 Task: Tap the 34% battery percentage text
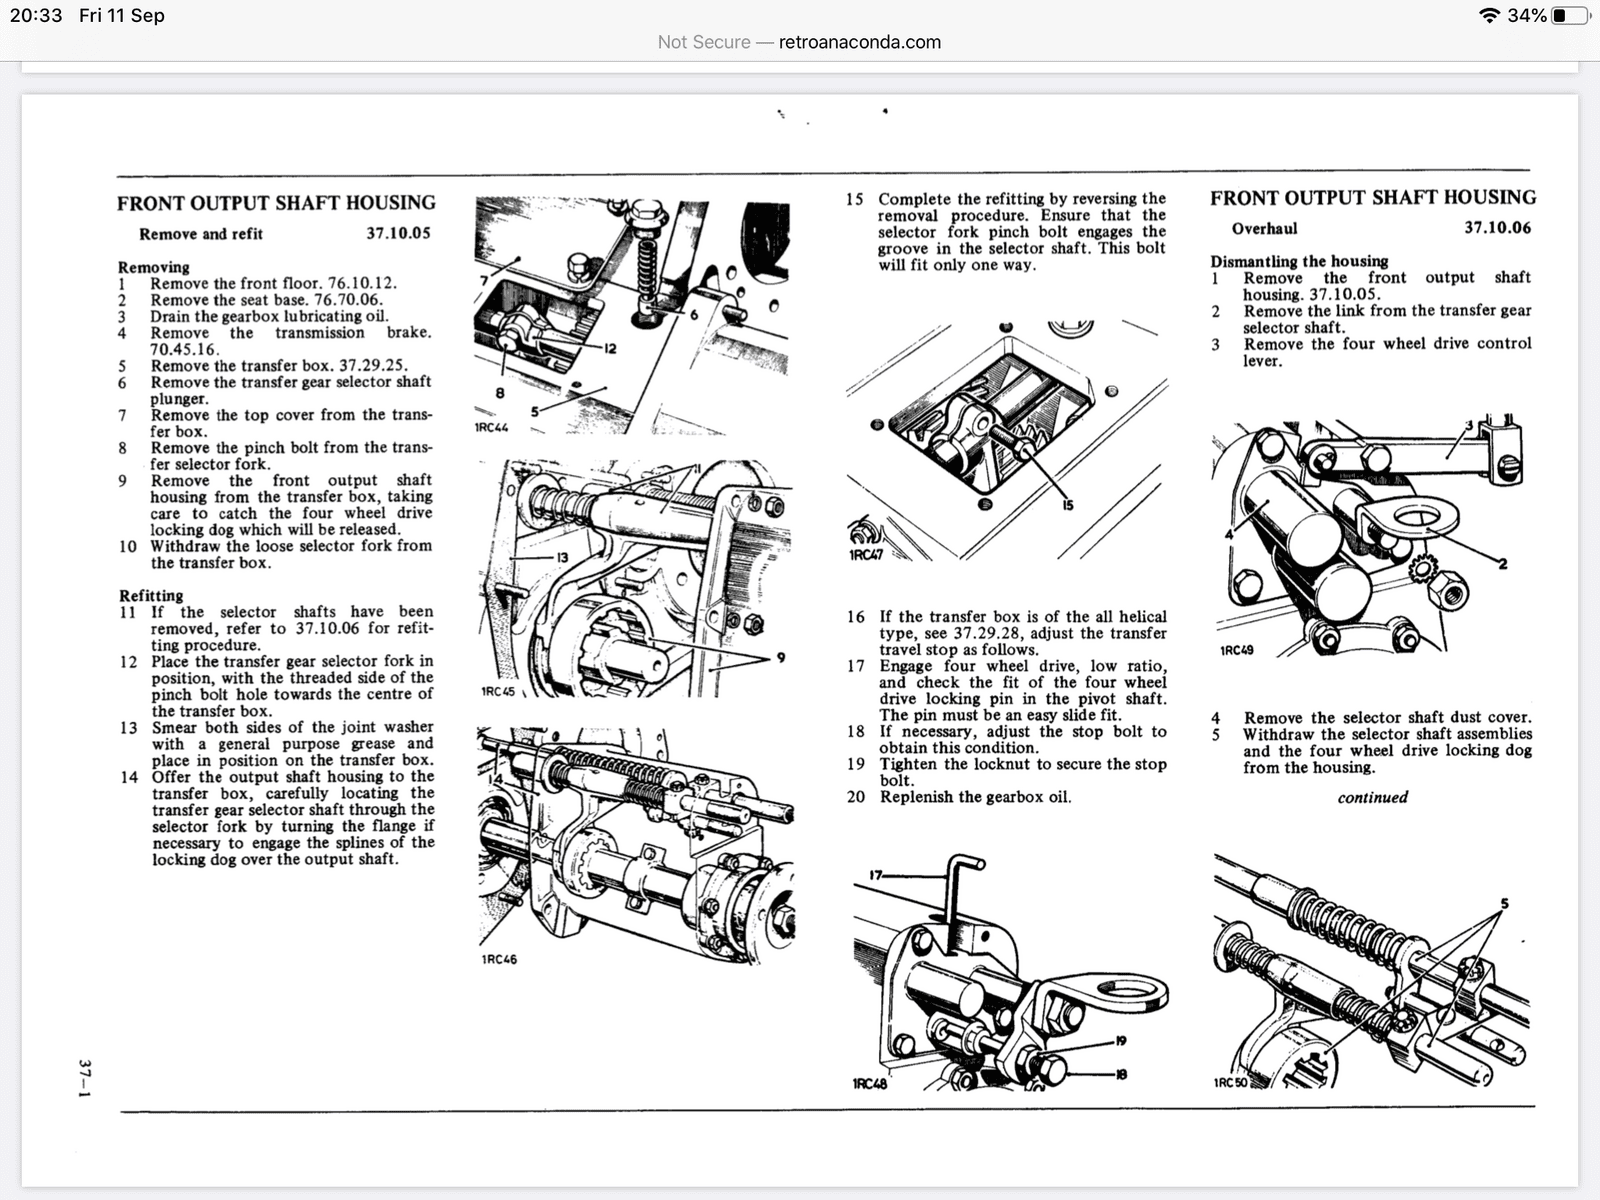tap(1527, 15)
